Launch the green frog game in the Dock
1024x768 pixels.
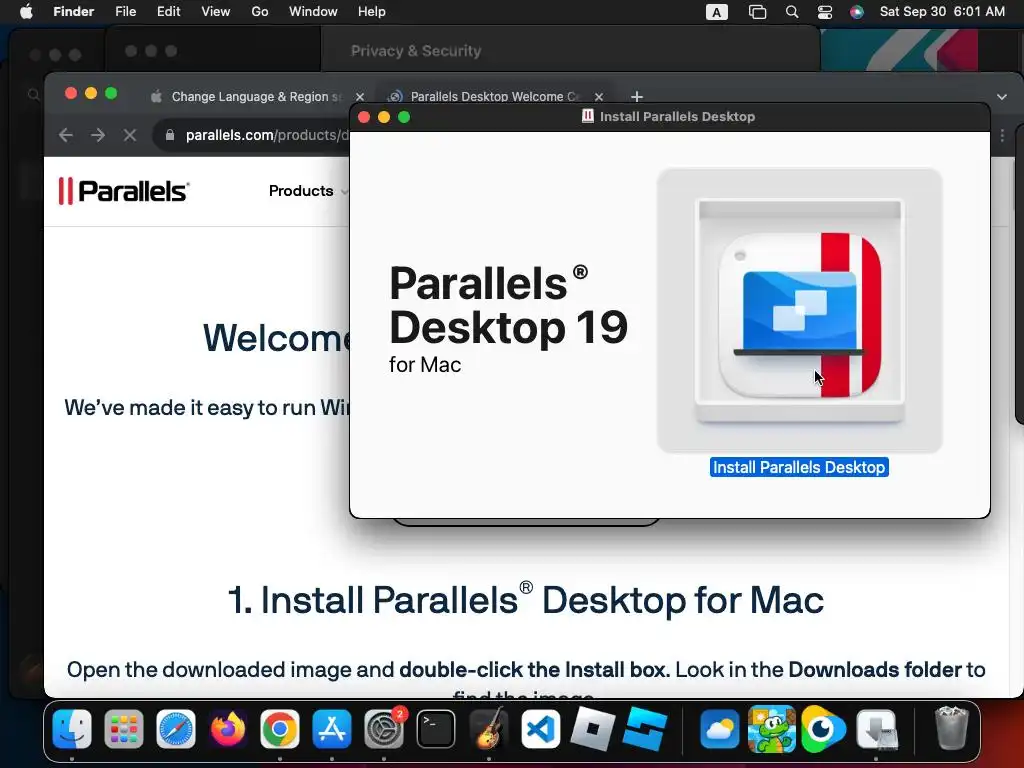coord(771,728)
